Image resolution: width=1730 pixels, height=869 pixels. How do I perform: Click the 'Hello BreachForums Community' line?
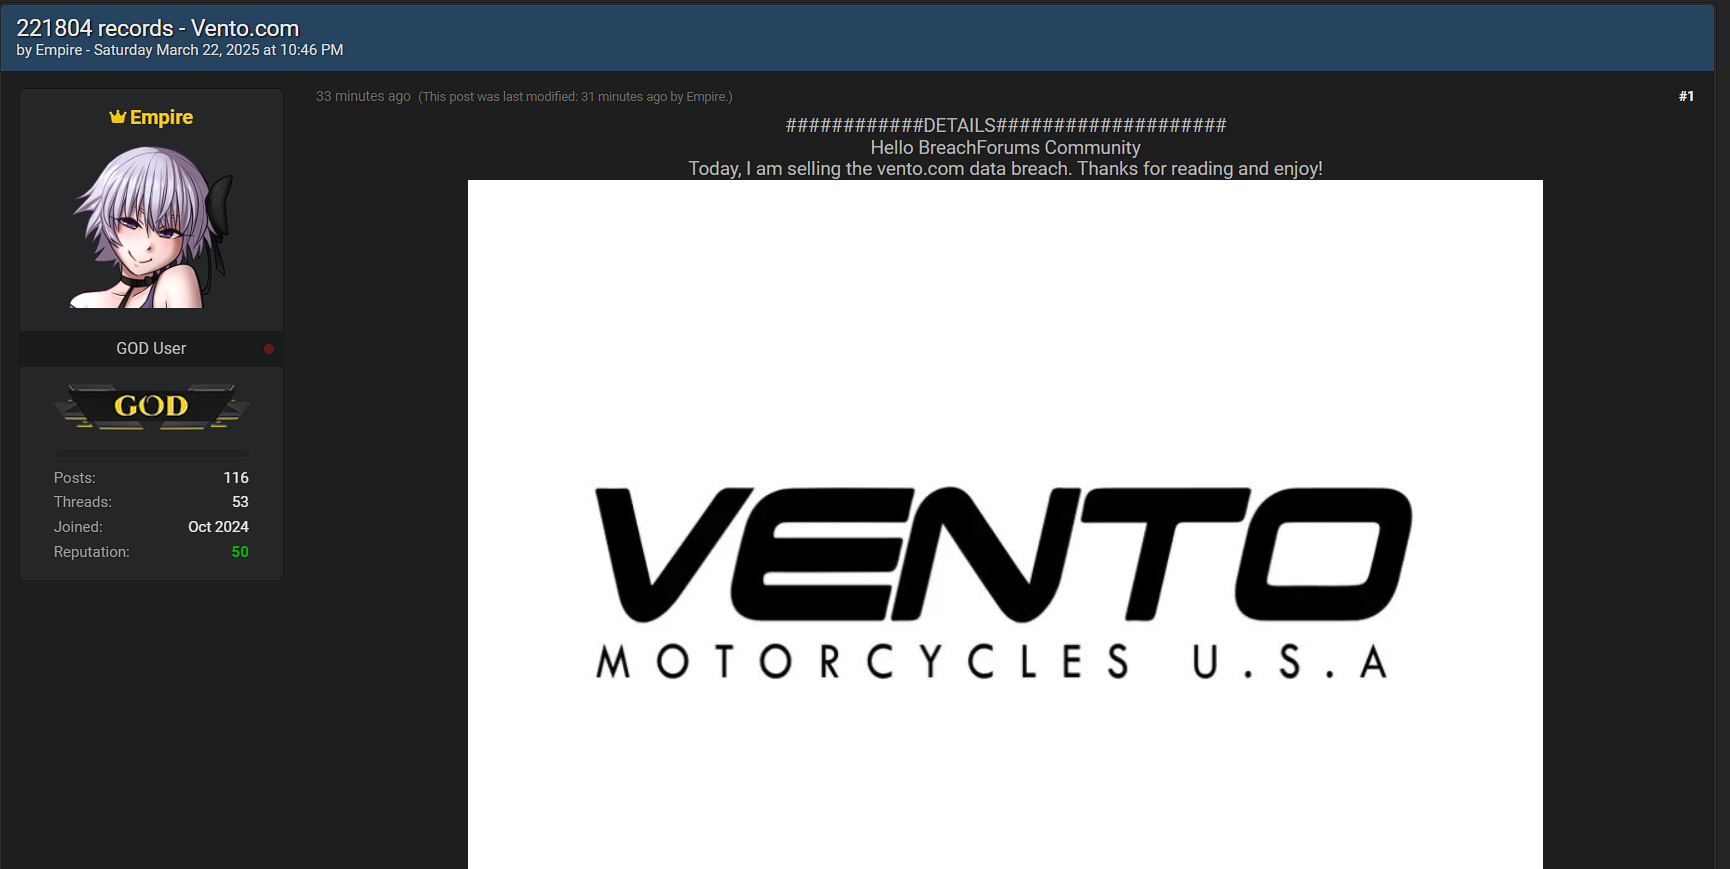(1005, 147)
